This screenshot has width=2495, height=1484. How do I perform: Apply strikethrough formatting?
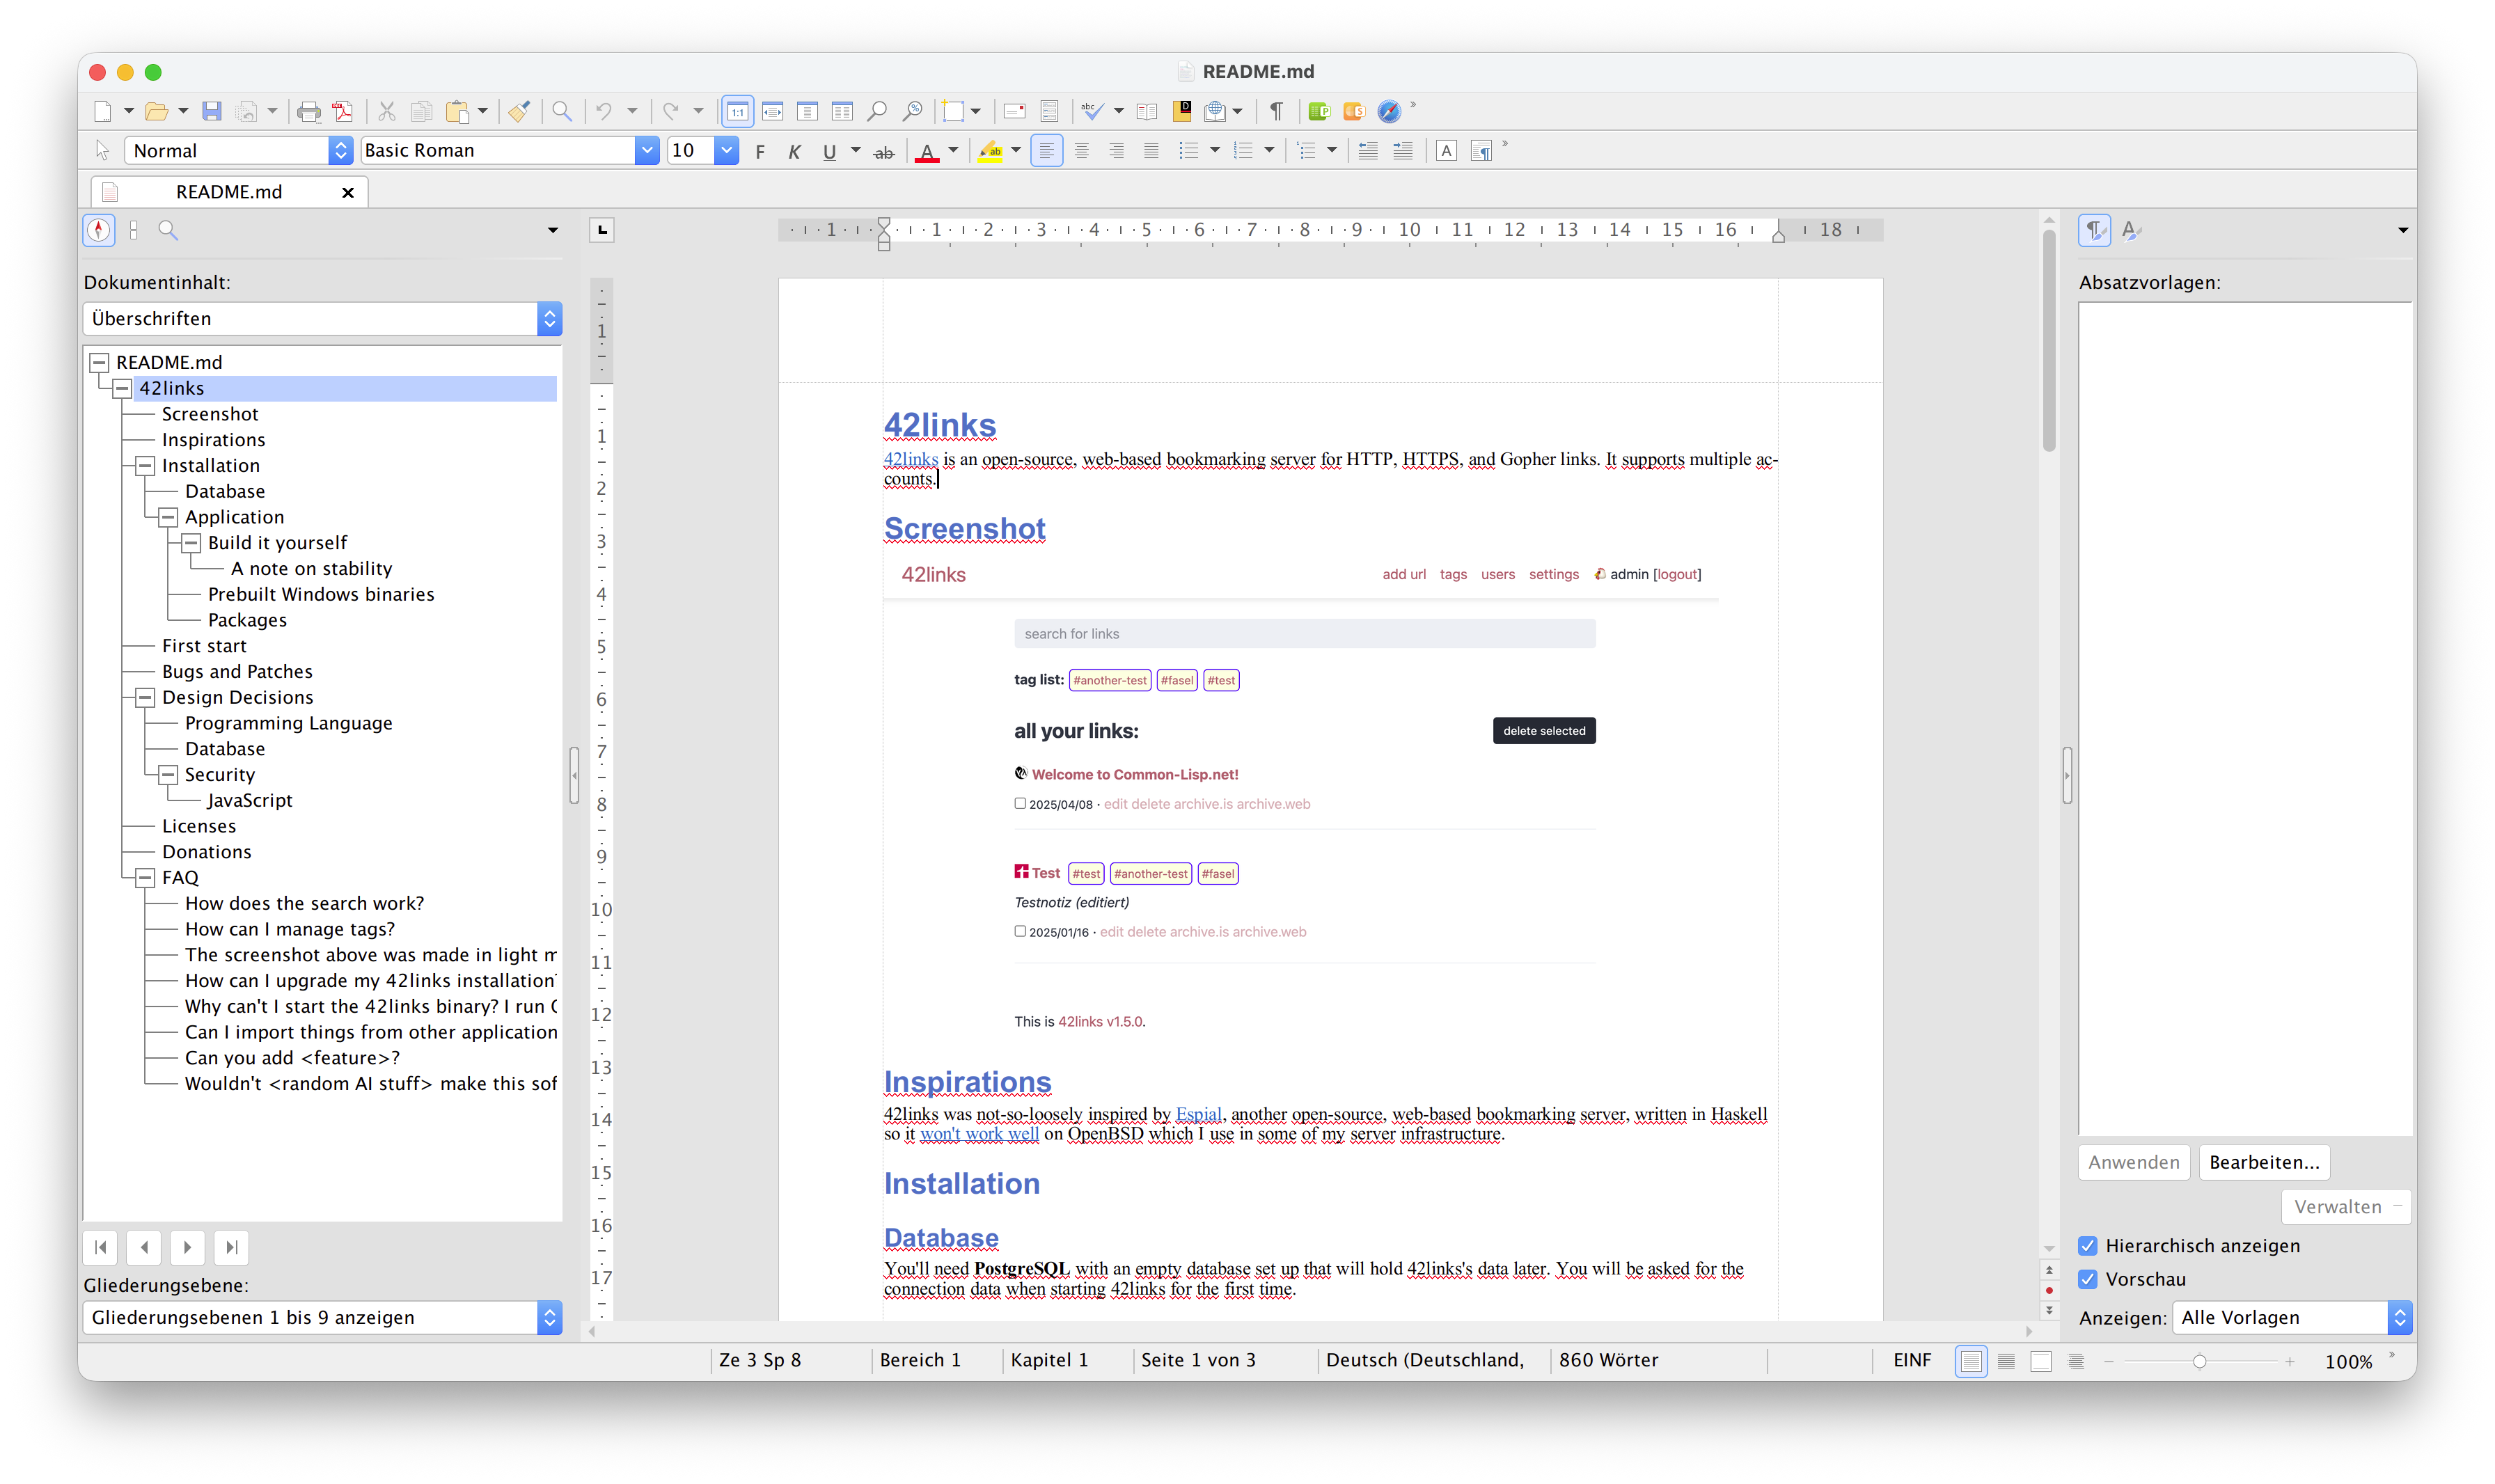pos(884,151)
